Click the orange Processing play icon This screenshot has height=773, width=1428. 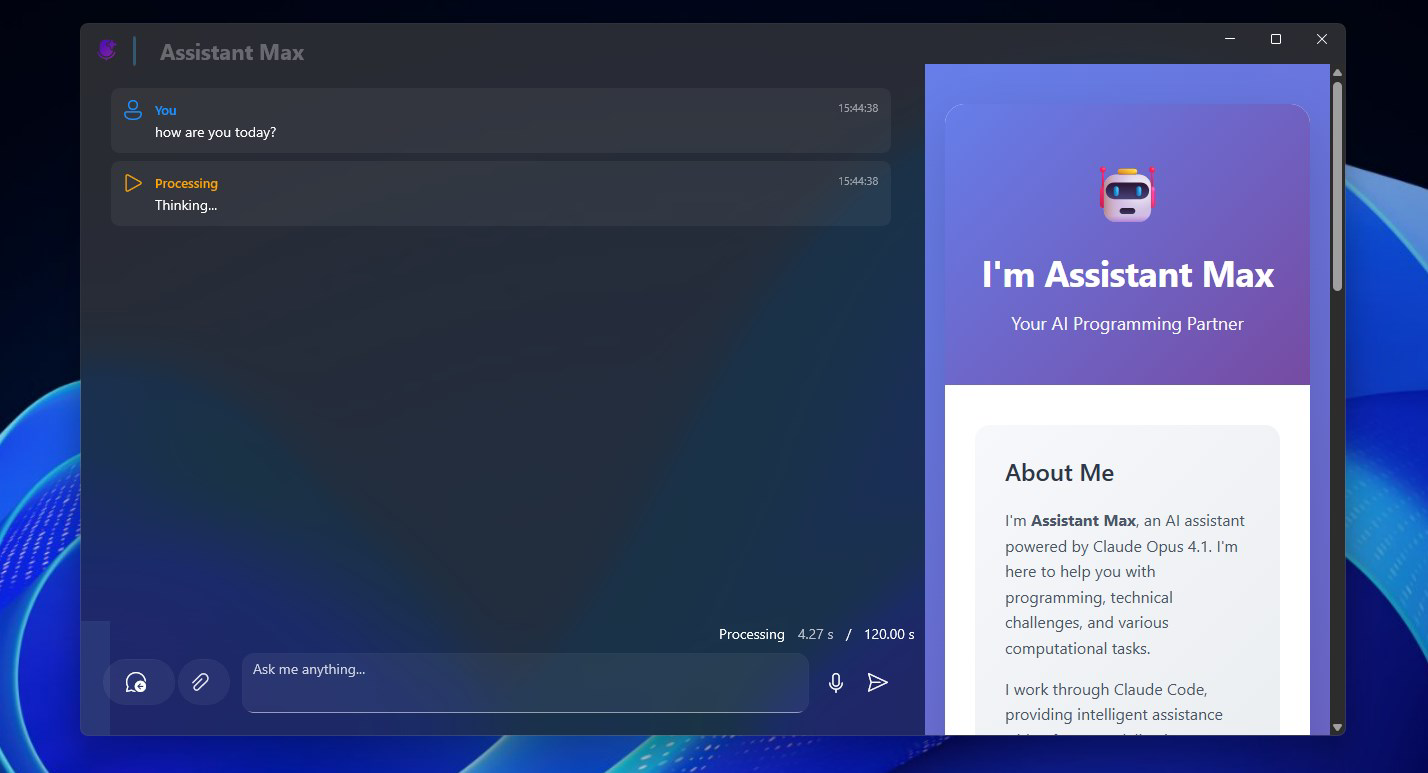point(133,183)
